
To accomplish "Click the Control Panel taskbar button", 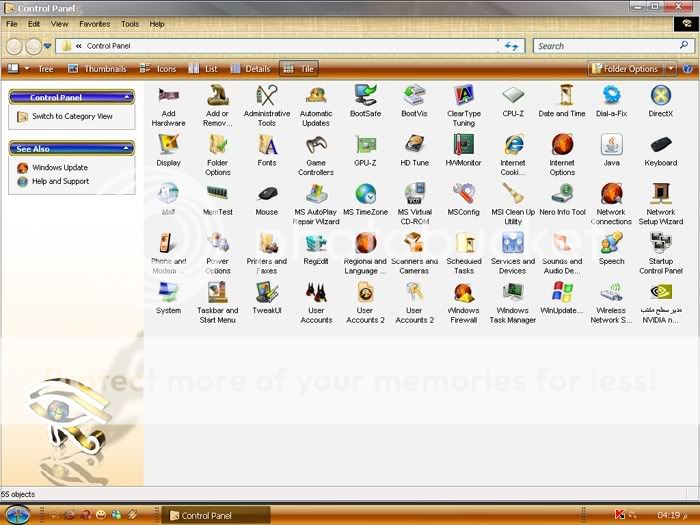I will coord(216,516).
